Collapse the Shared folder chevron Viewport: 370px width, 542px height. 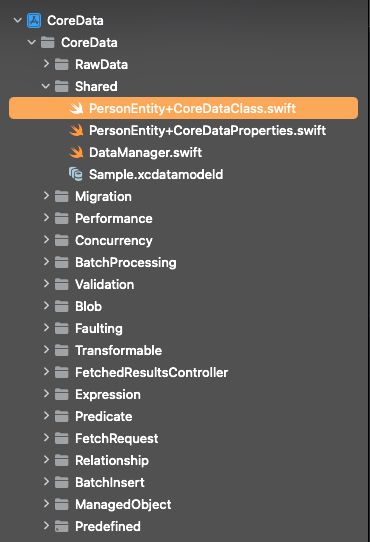coord(46,86)
